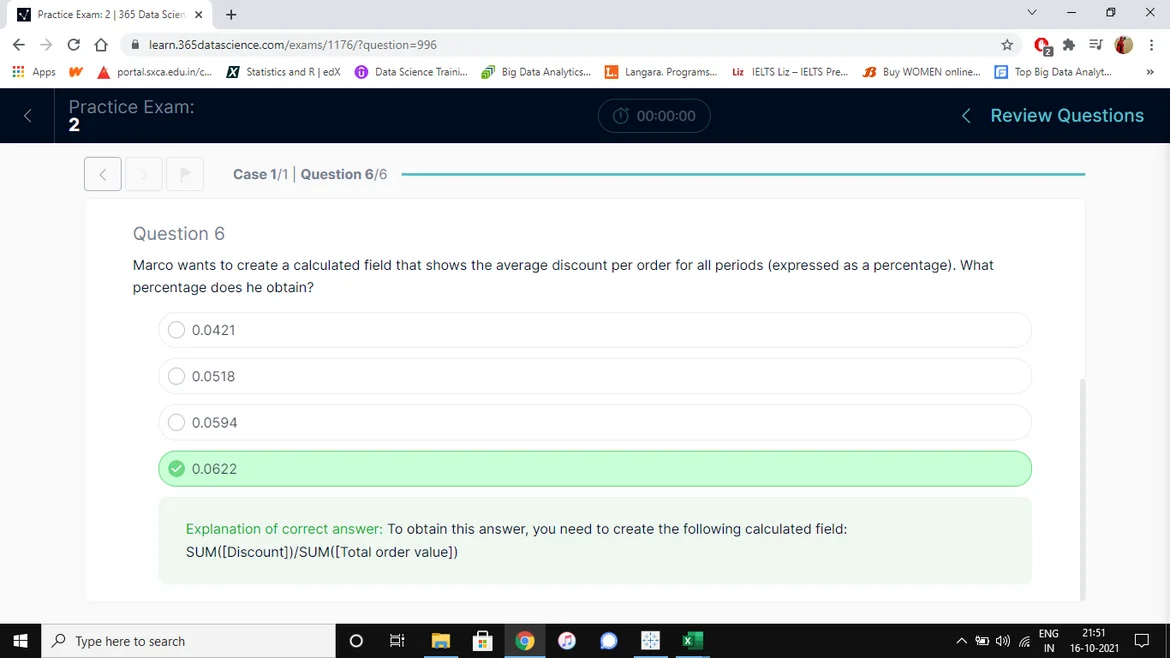
Task: Show hidden system tray icons
Action: click(x=961, y=641)
